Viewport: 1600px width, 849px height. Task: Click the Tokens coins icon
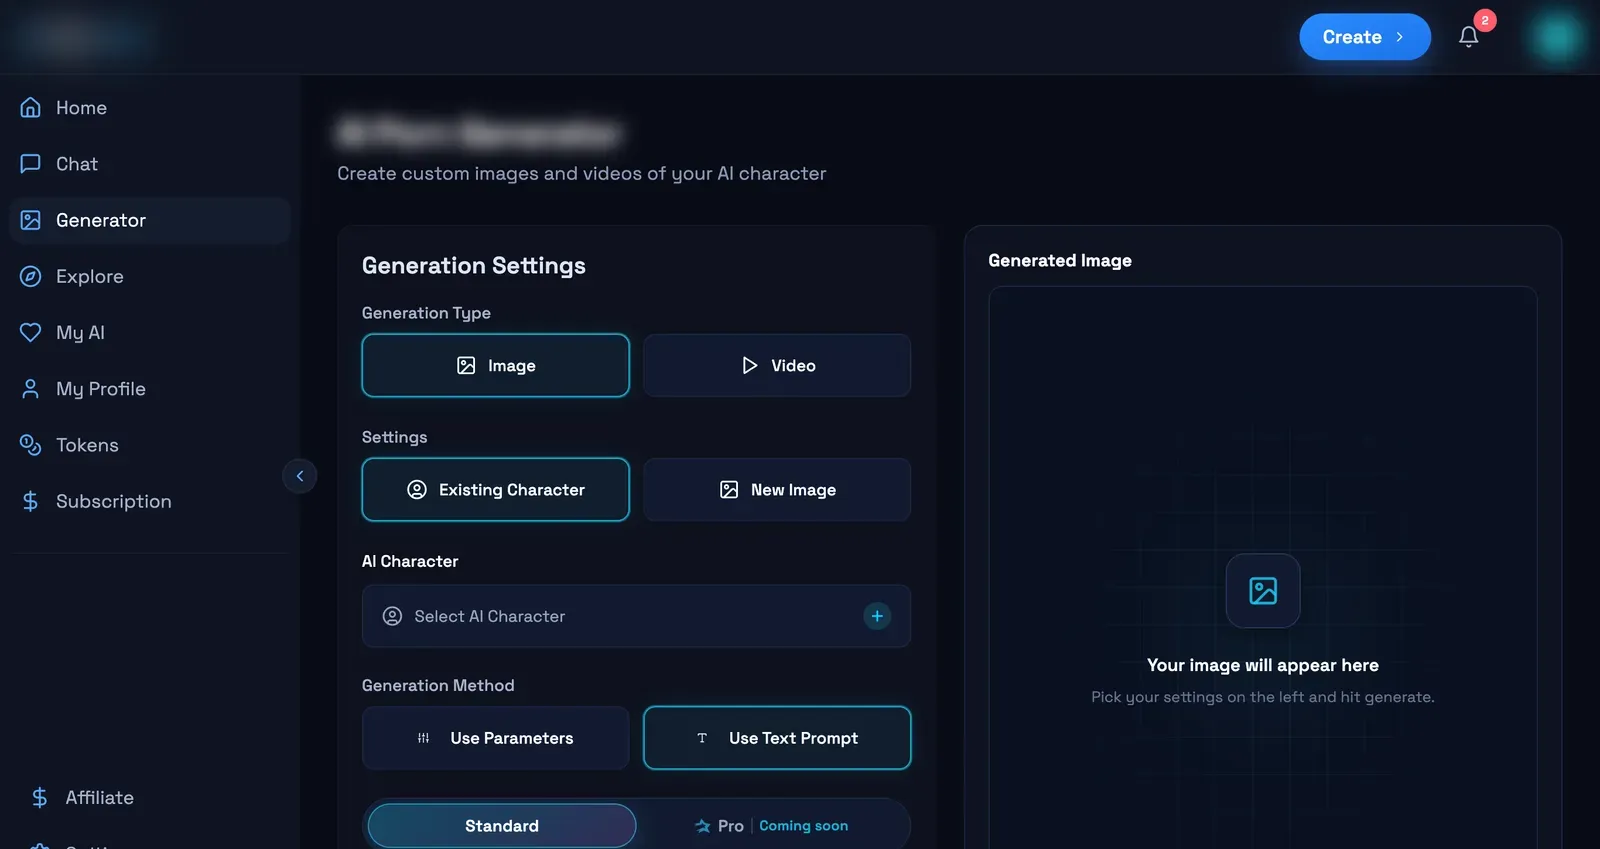[x=31, y=445]
